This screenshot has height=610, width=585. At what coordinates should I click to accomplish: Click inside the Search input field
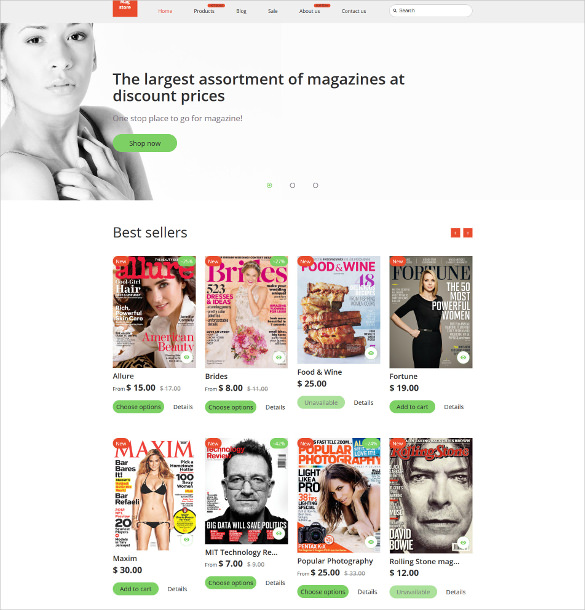click(431, 11)
